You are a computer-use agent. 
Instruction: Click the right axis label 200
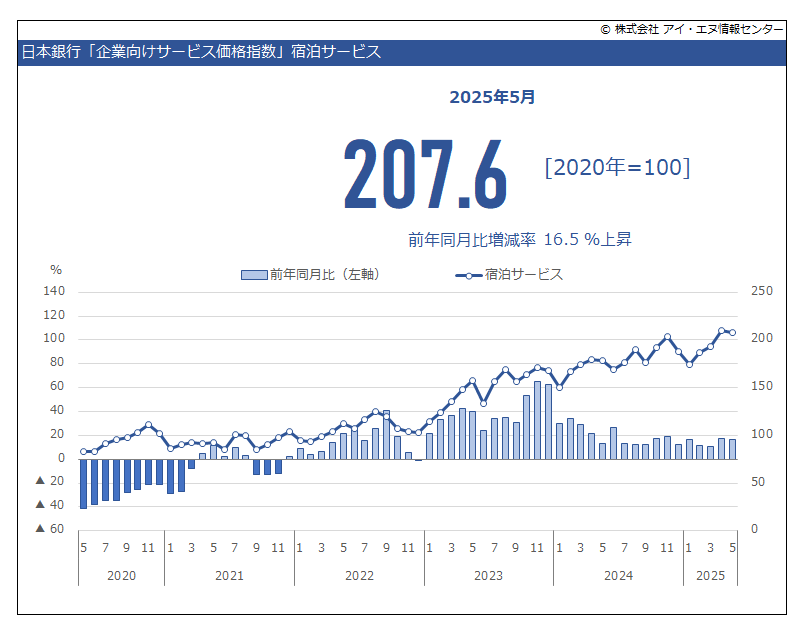tap(761, 338)
